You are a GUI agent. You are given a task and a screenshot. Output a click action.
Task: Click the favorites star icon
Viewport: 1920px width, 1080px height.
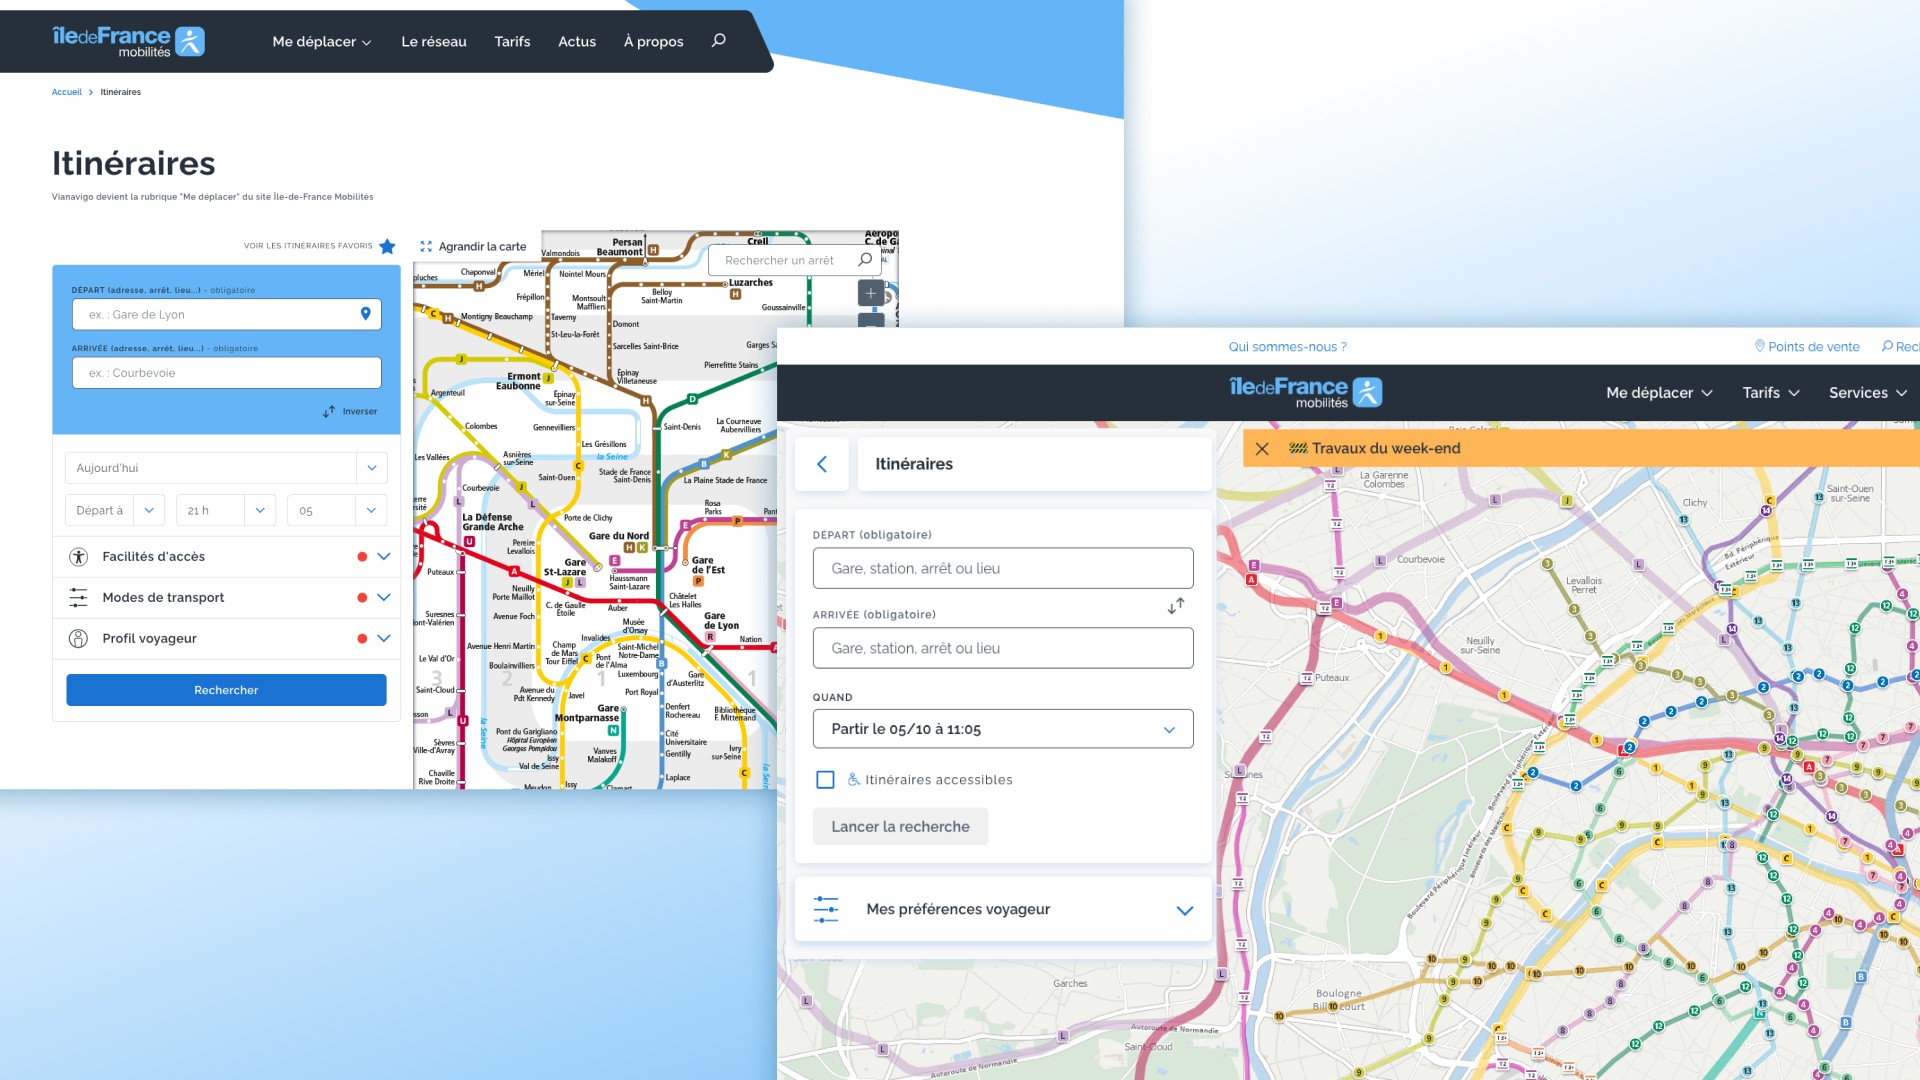click(387, 246)
